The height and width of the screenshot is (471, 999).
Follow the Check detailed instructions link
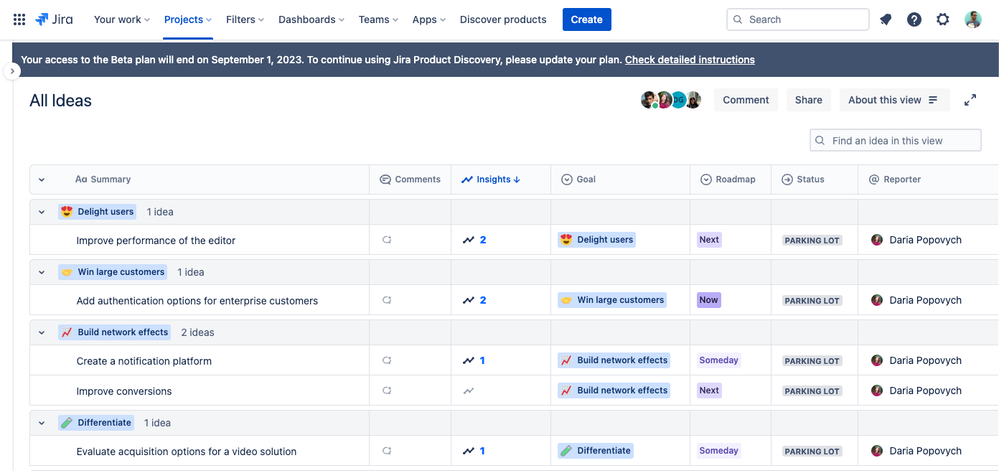[x=689, y=60]
